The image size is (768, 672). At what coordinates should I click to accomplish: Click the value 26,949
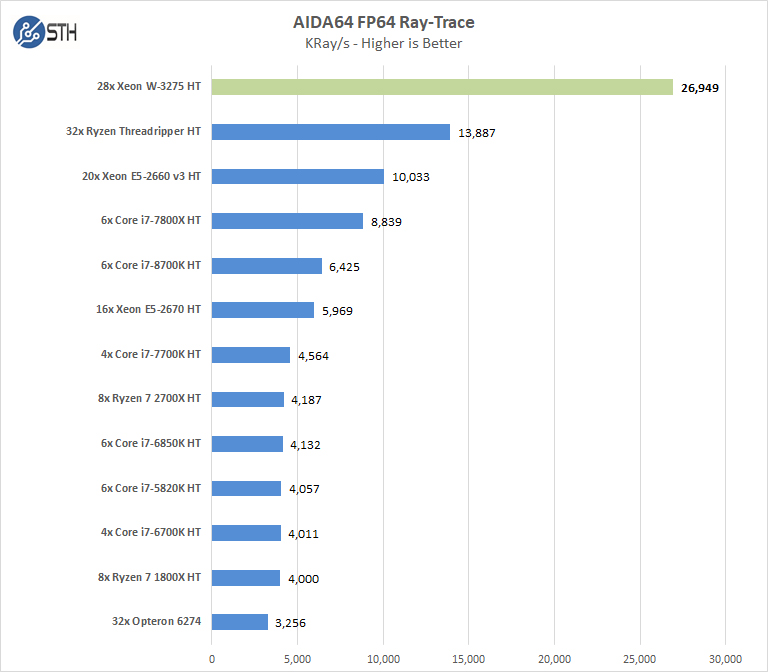coord(700,88)
